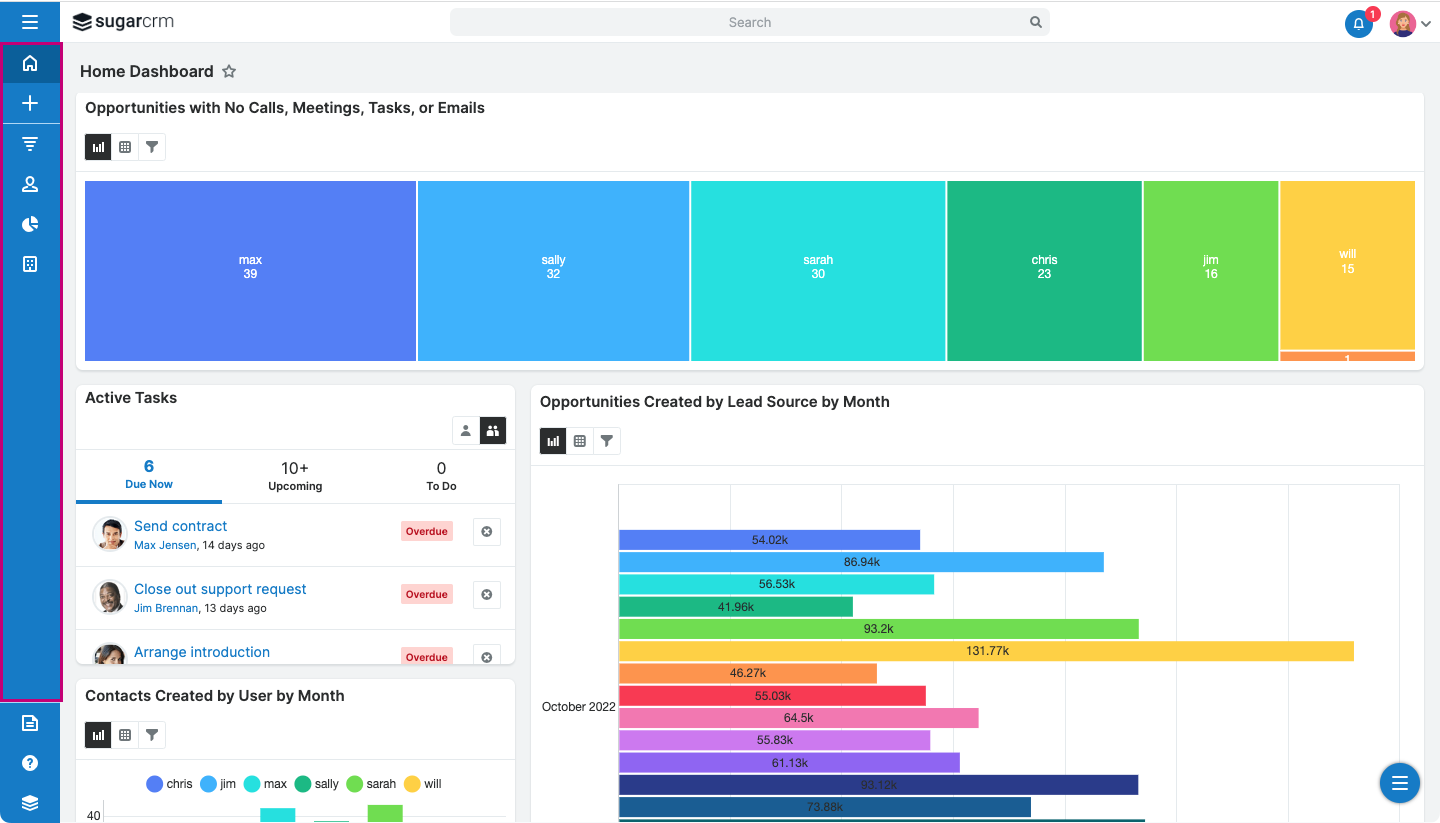Click the plus quick create icon
Screen dimensions: 1440x823
(30, 103)
